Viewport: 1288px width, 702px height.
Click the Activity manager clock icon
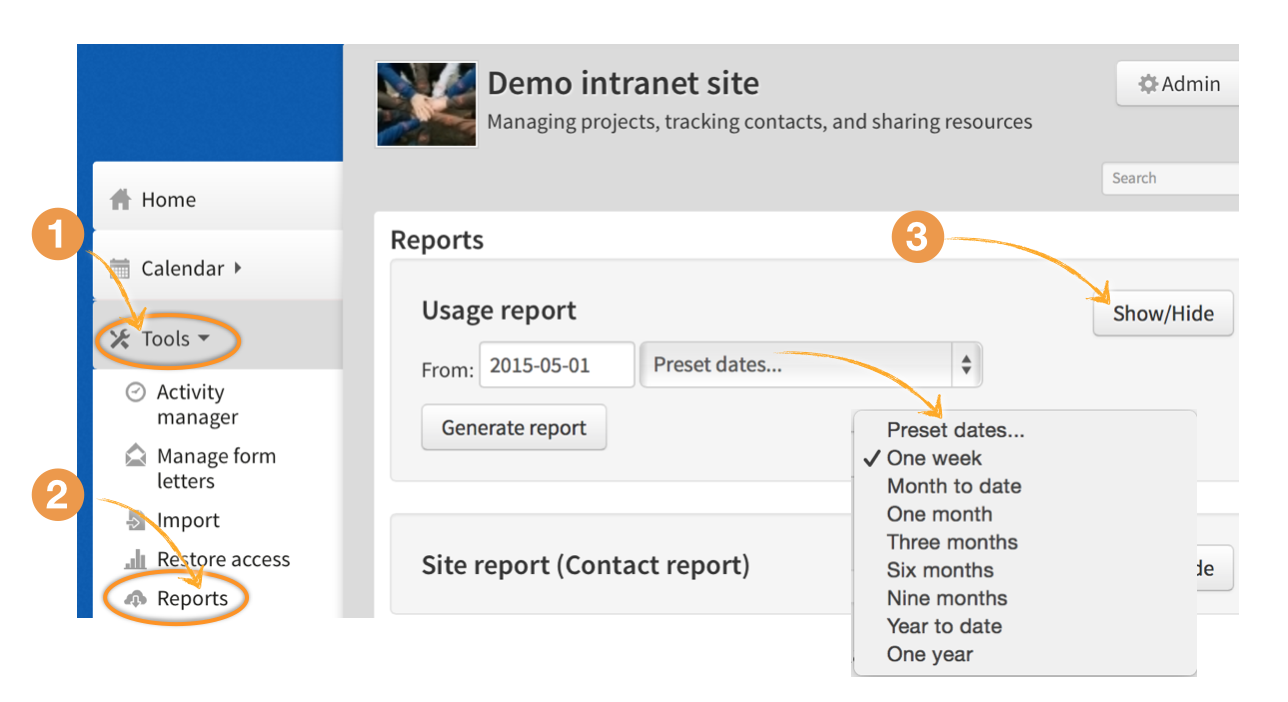pyautogui.click(x=135, y=392)
